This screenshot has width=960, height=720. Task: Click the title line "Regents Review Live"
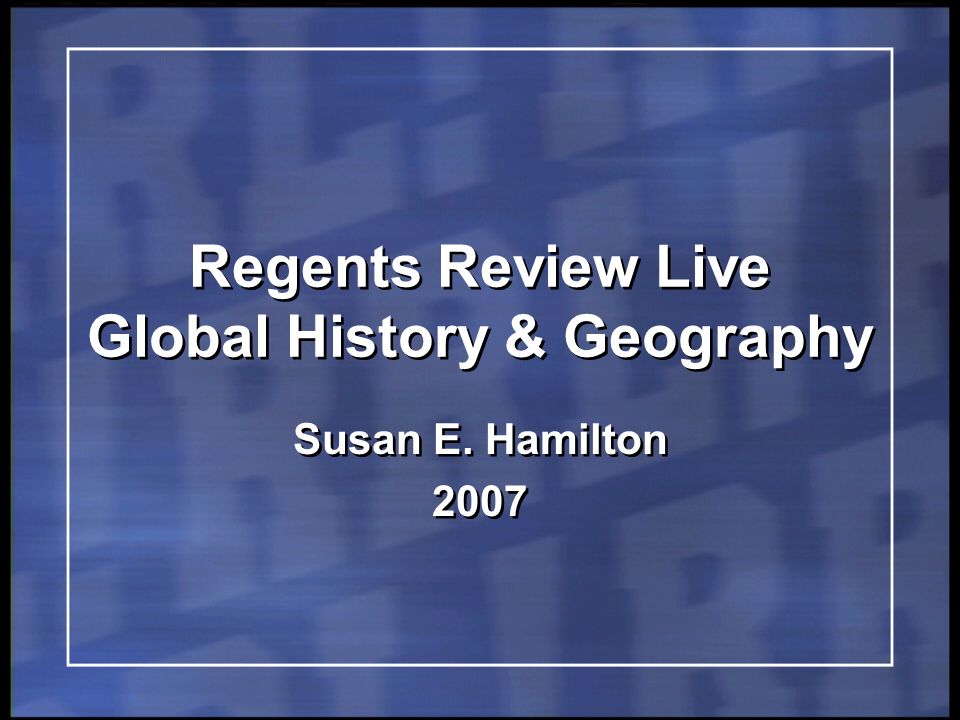pos(481,269)
